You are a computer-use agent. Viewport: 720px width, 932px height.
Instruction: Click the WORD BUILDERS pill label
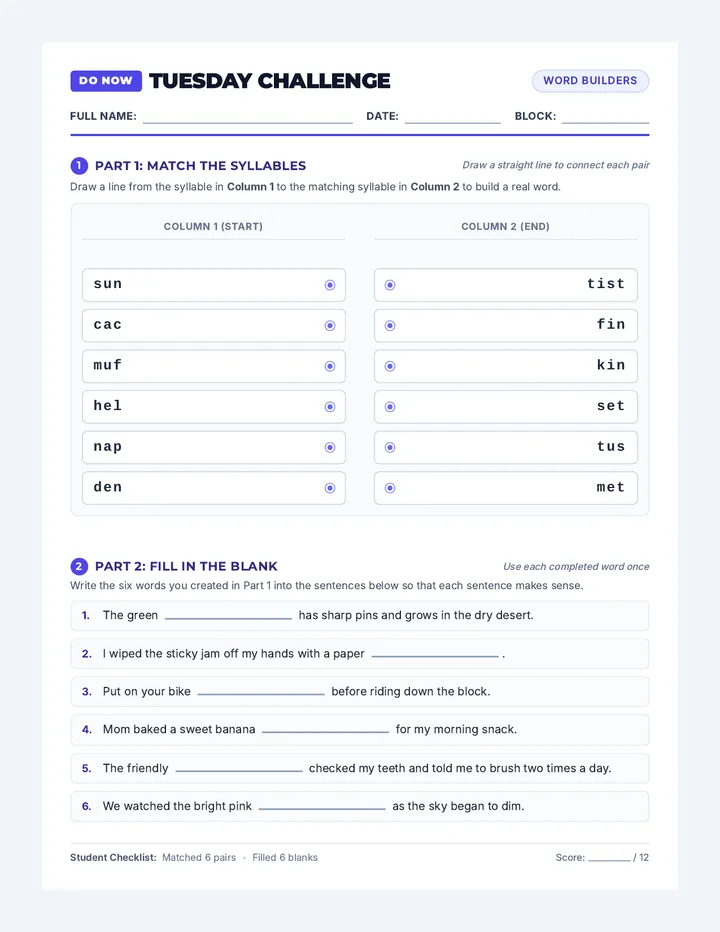(x=590, y=81)
